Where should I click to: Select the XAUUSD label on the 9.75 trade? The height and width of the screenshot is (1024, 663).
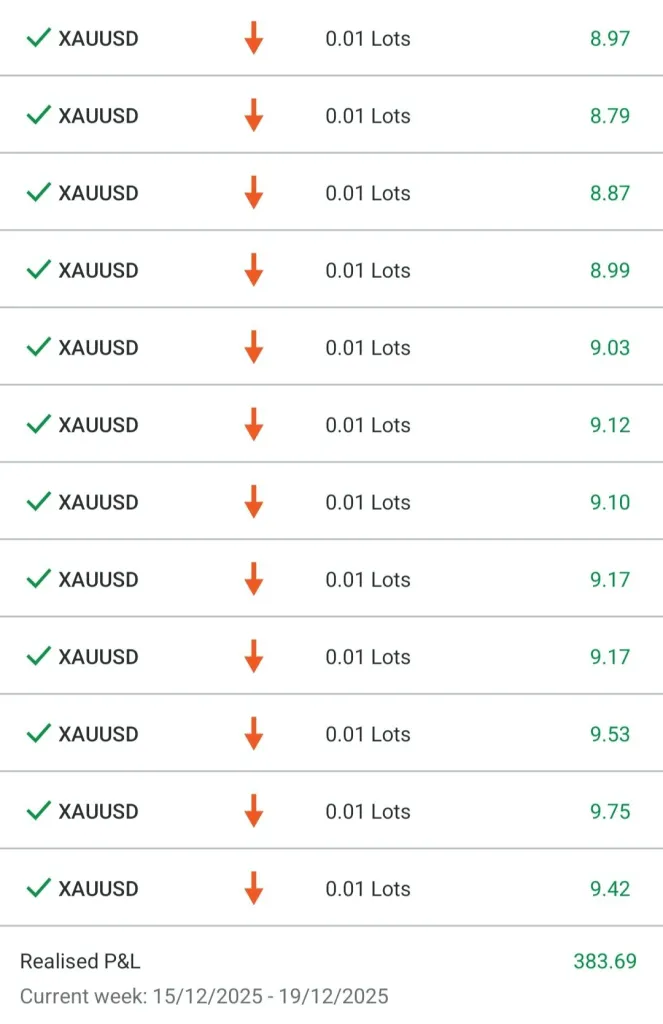click(98, 811)
